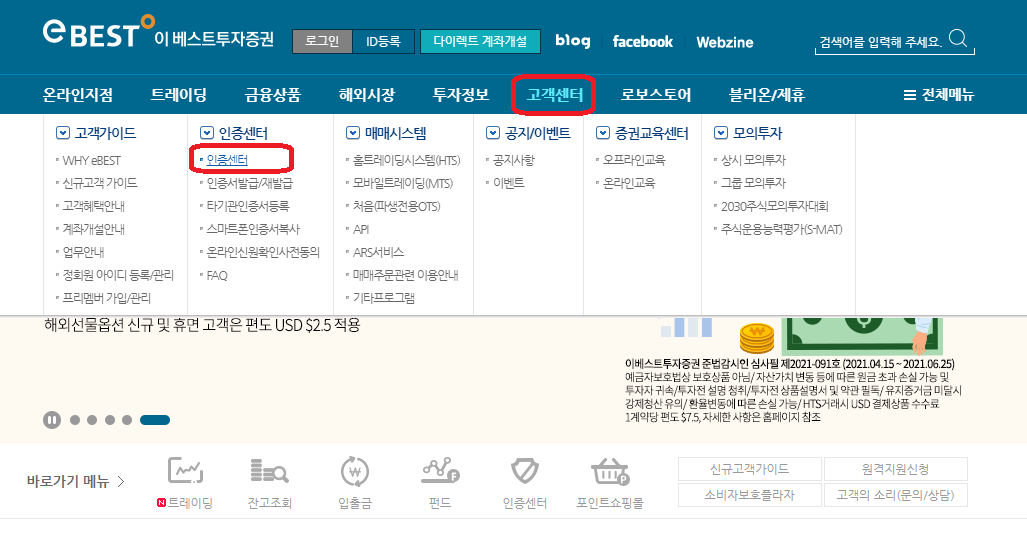
Task: Click the 모의투자 section arrow icon
Action: point(721,133)
